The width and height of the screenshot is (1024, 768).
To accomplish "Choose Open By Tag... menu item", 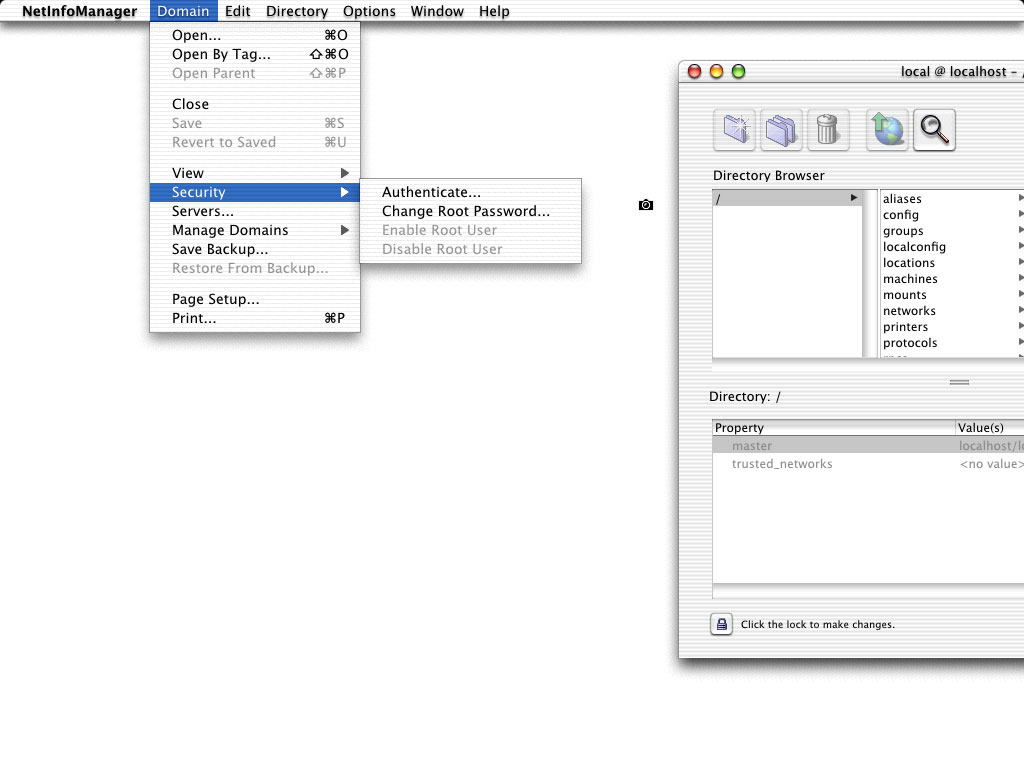I will tap(255, 54).
